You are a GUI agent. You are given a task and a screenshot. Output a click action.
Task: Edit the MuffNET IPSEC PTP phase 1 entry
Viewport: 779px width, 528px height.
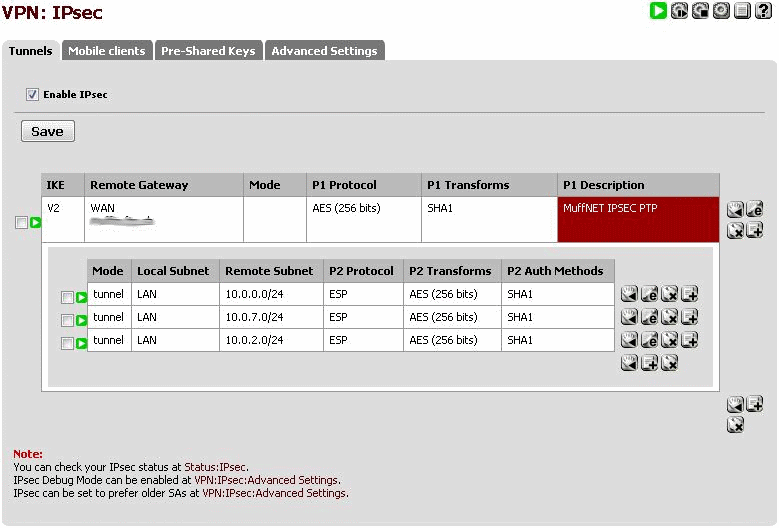pos(755,209)
